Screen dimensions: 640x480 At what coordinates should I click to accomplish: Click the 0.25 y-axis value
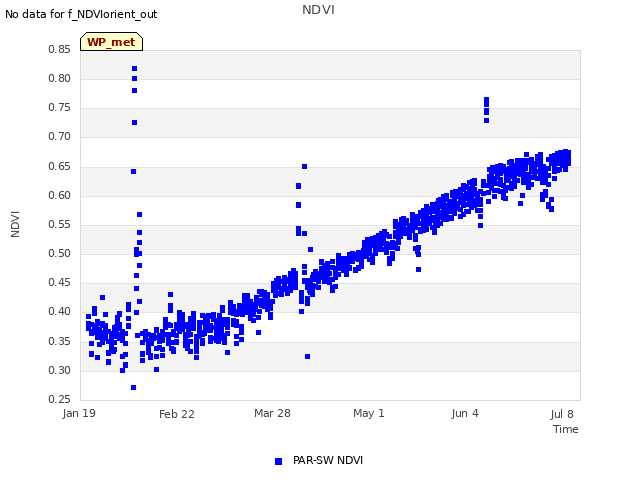[x=60, y=399]
